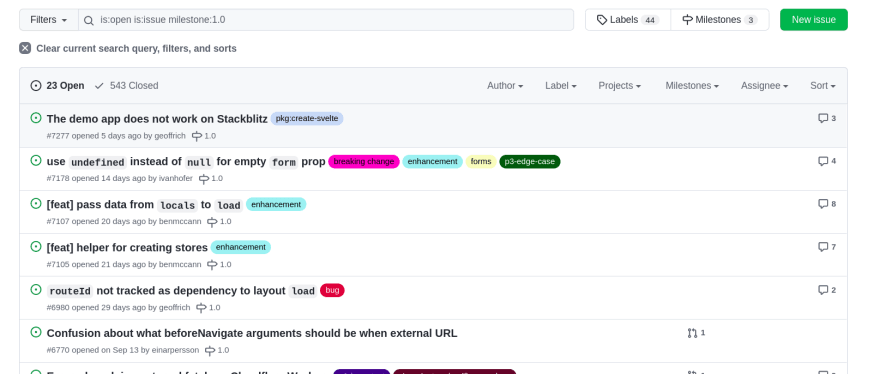Open author einarpersson's issues

click(x=175, y=350)
